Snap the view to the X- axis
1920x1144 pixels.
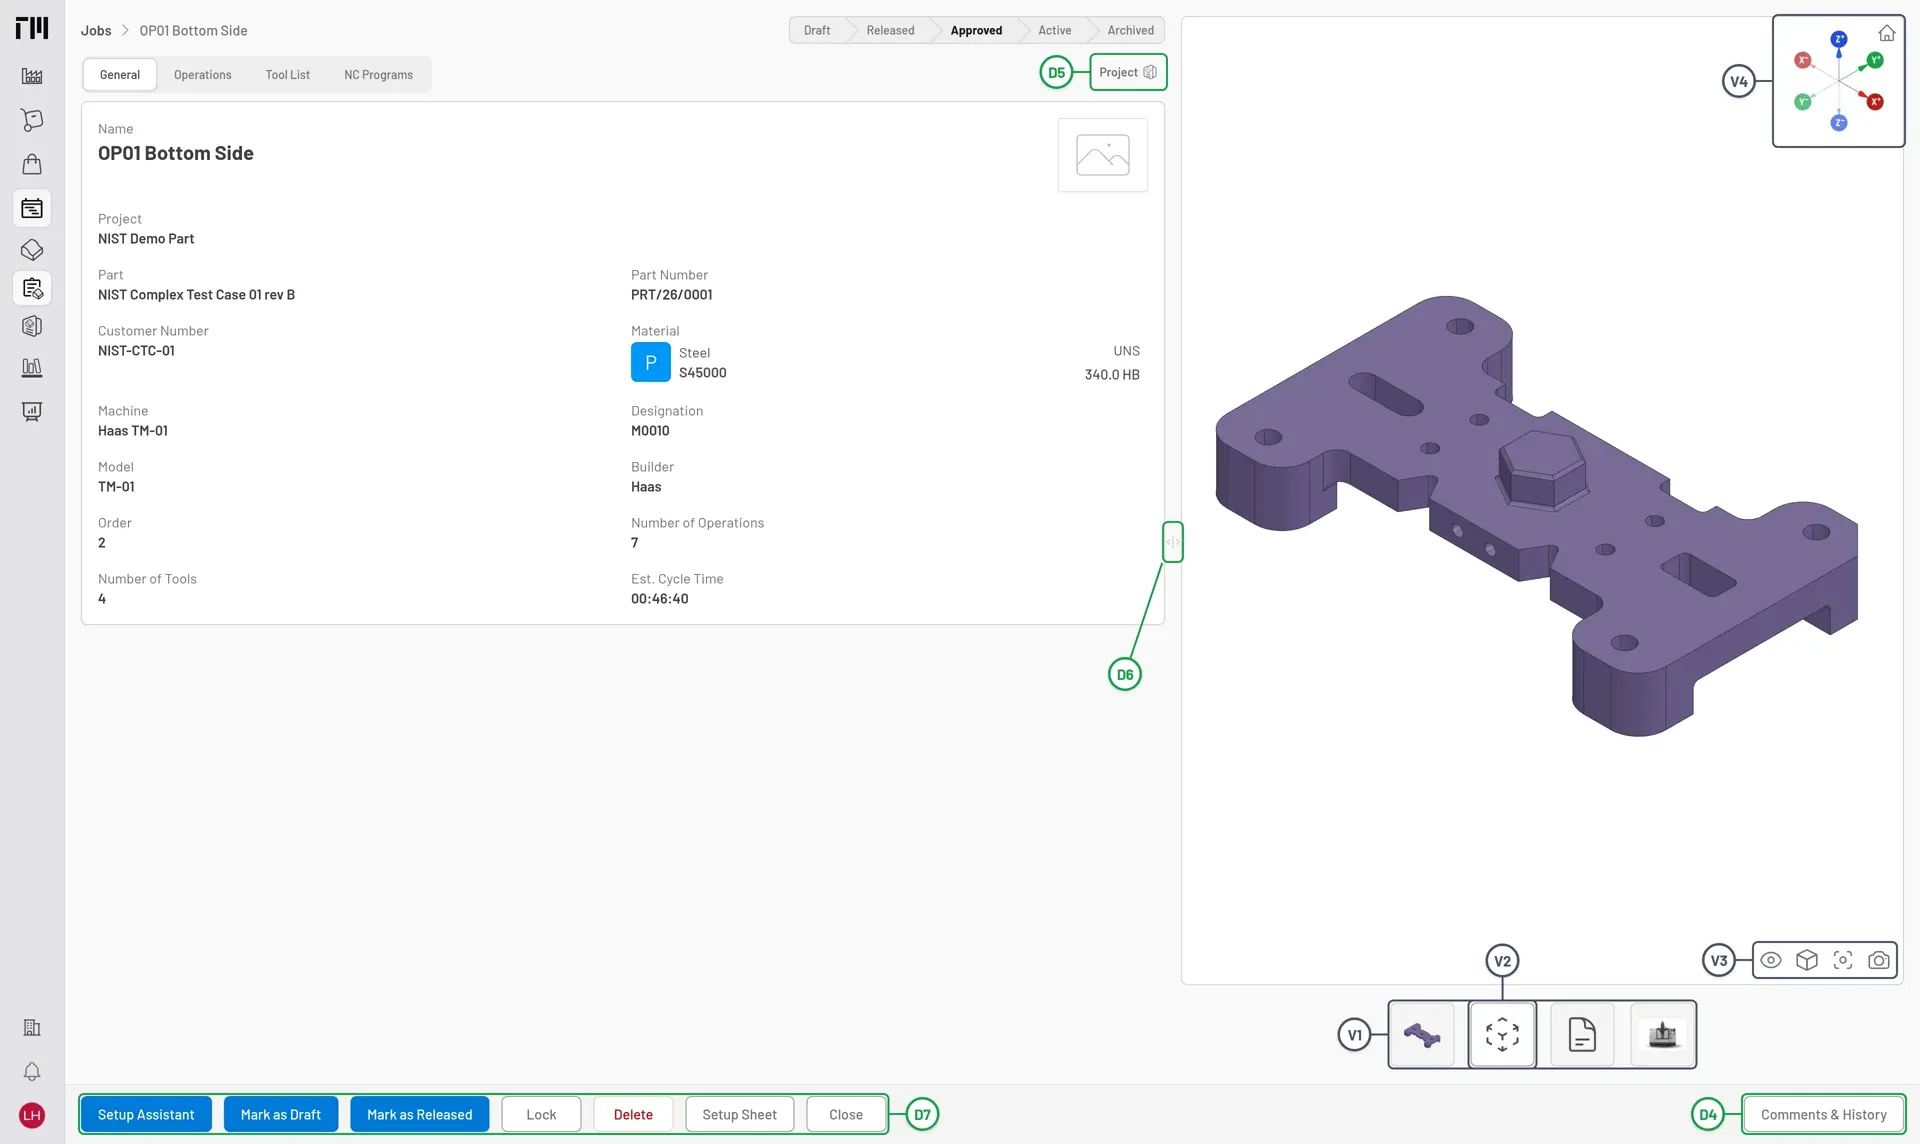pyautogui.click(x=1803, y=60)
